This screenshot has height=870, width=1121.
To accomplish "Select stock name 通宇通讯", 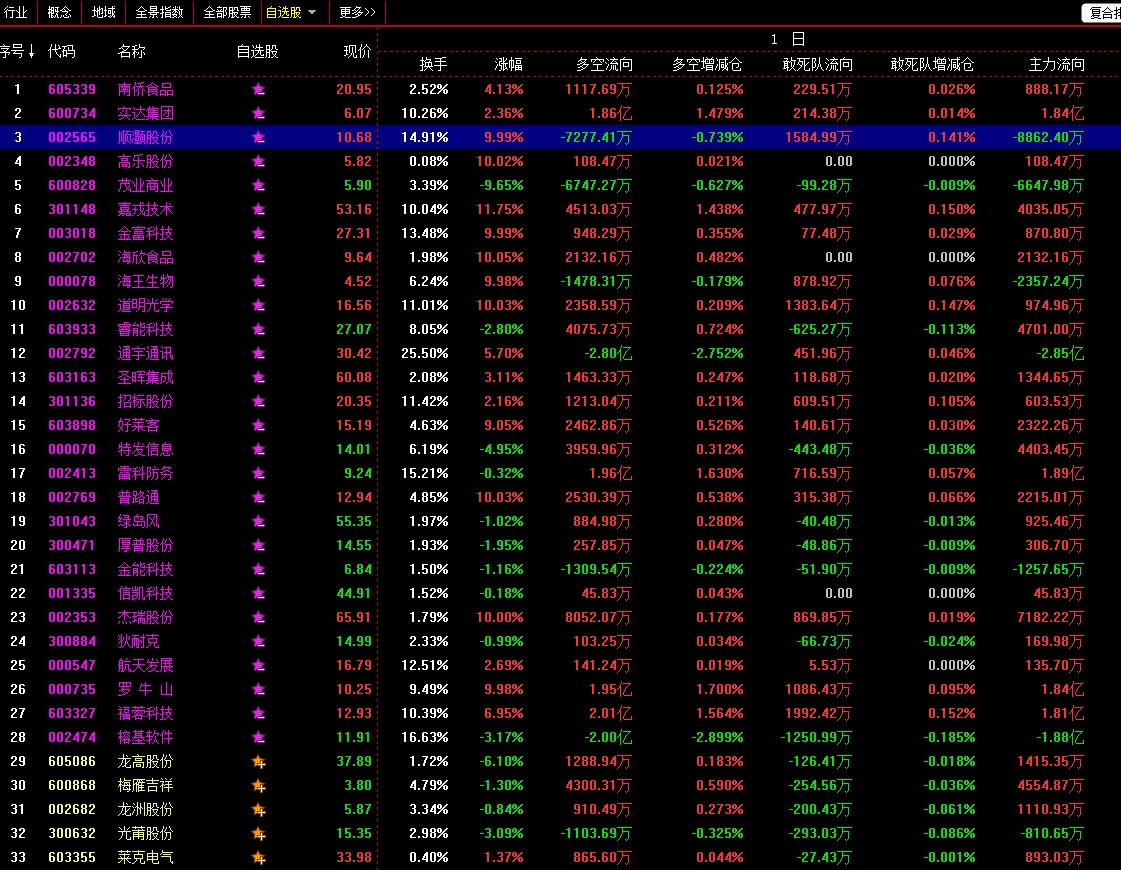I will click(x=145, y=354).
